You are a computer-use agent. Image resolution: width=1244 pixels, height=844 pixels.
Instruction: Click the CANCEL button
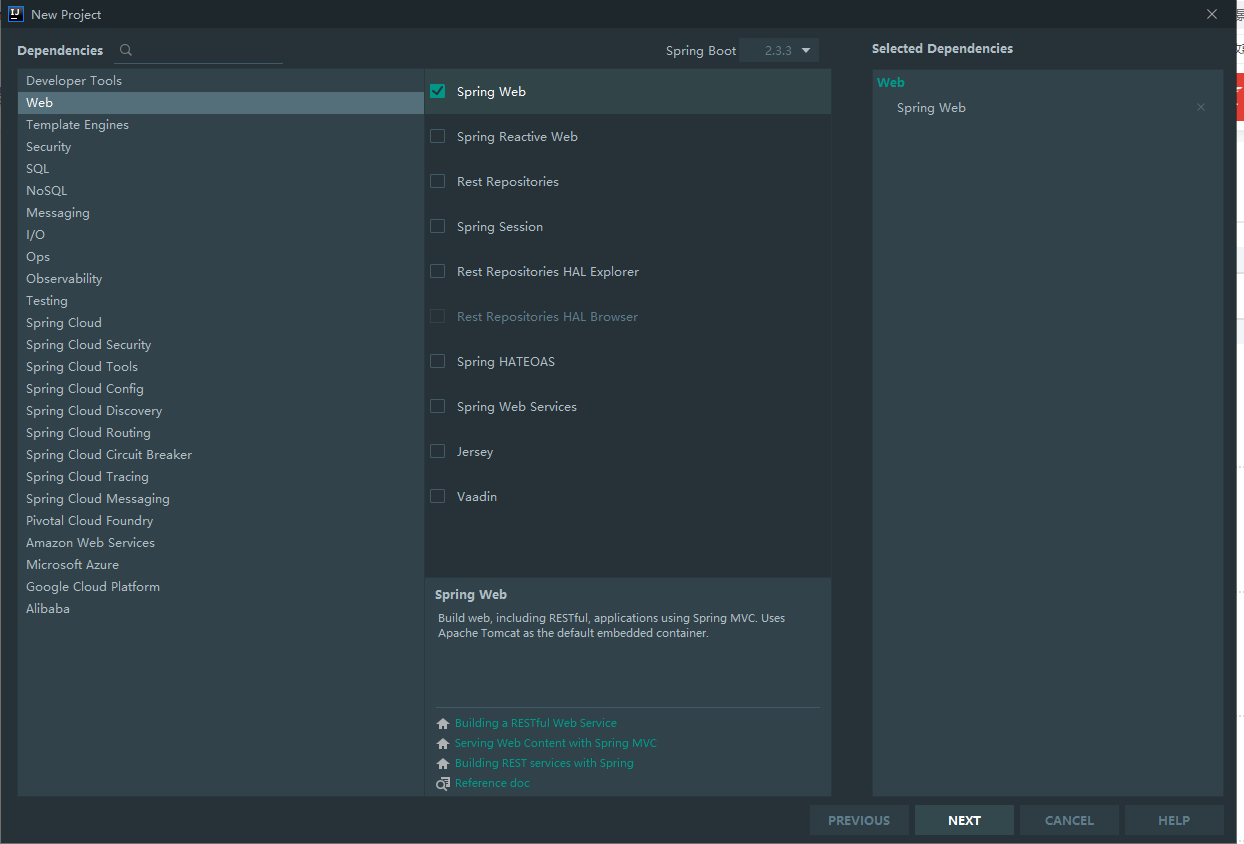pos(1069,820)
